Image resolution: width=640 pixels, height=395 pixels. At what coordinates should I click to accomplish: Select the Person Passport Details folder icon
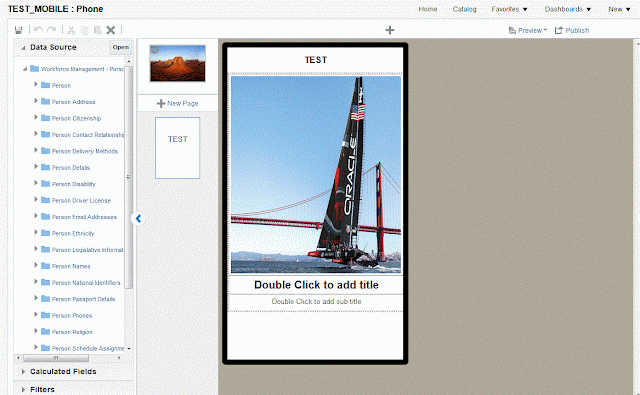45,299
